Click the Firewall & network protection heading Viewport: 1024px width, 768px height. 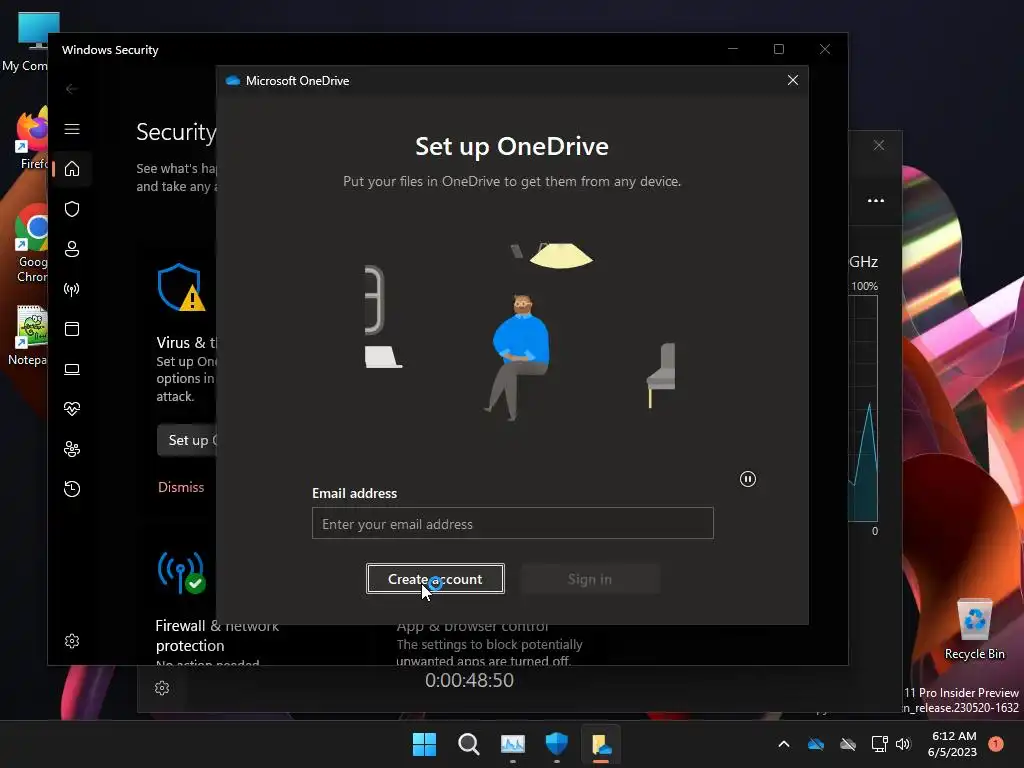pos(217,635)
